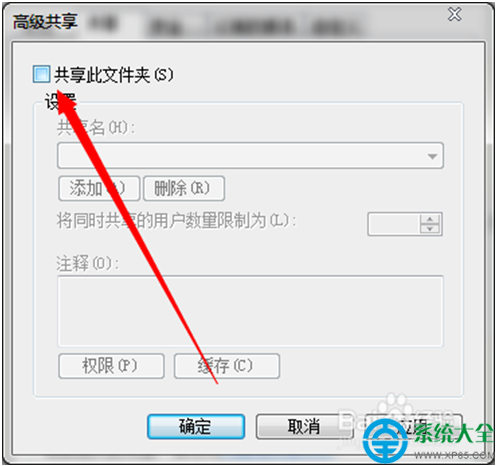The width and height of the screenshot is (497, 466).
Task: Decrease the user limit with the spinner down arrow
Action: point(430,229)
